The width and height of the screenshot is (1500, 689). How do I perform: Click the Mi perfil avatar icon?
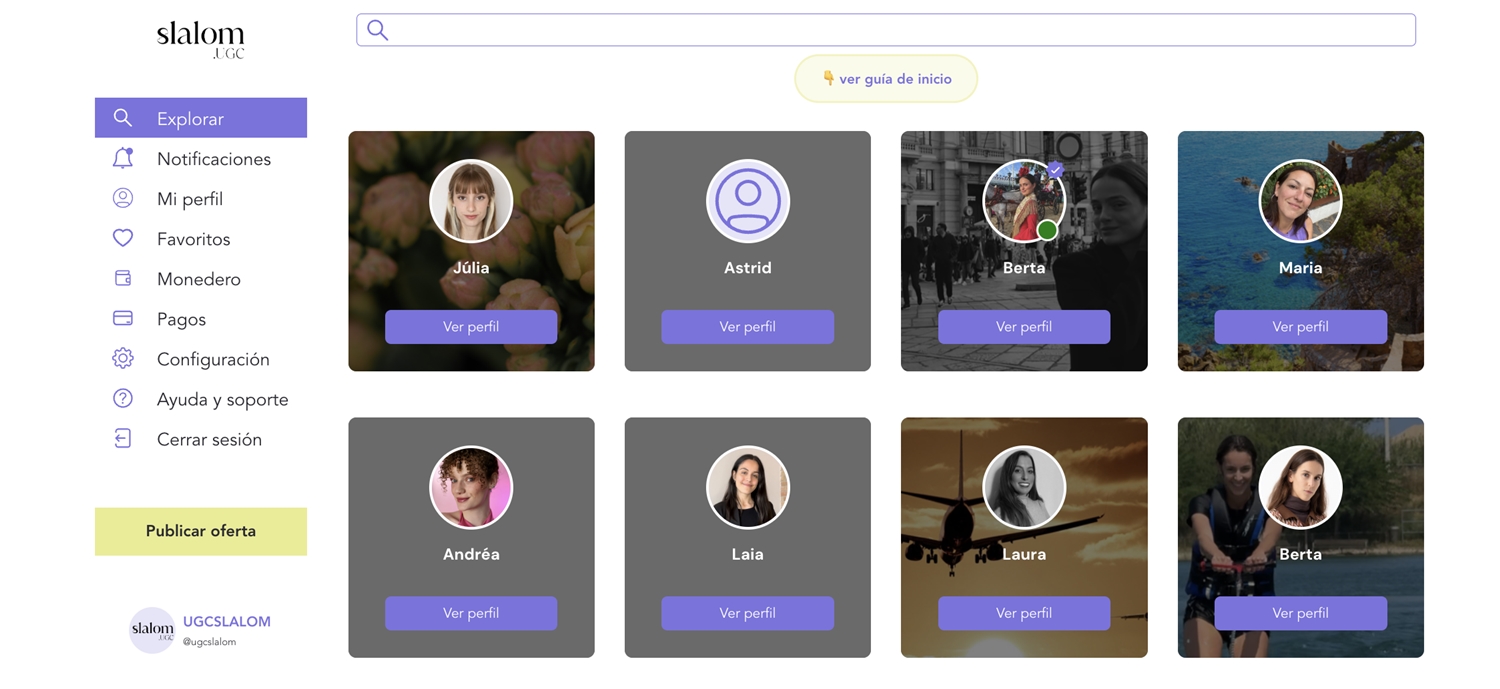coord(122,198)
